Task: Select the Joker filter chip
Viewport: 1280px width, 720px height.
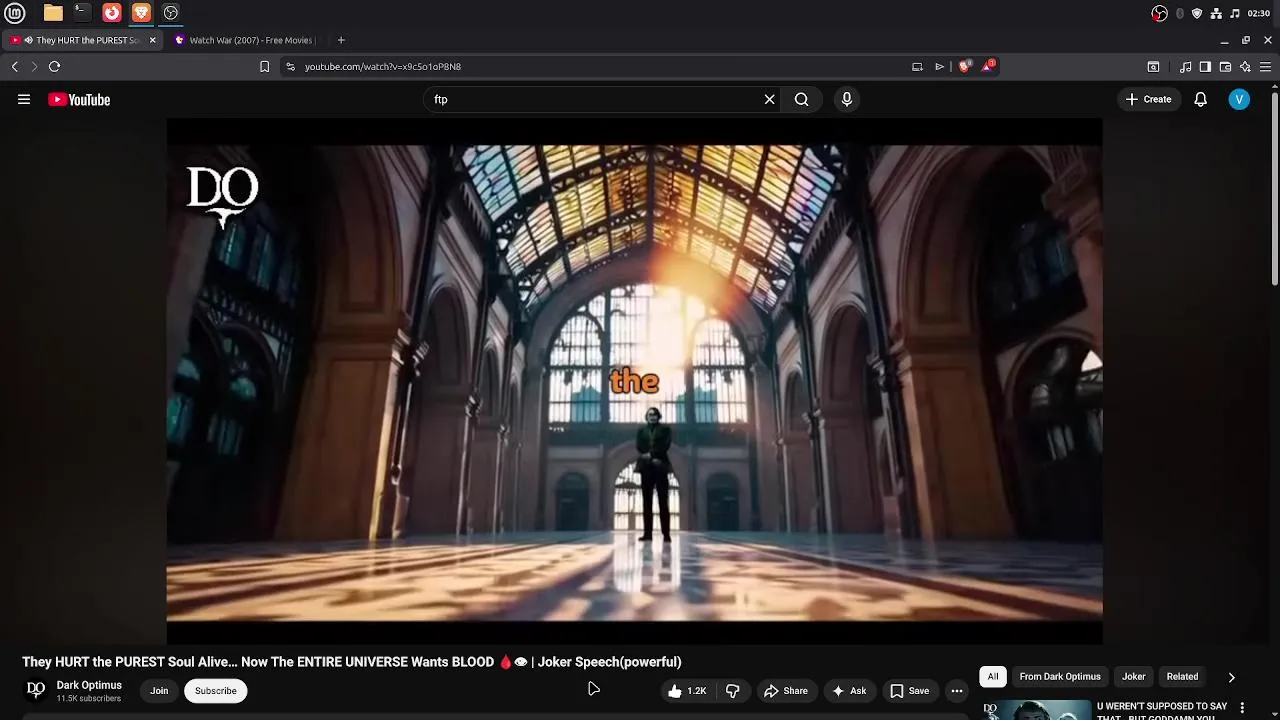Action: pos(1133,676)
